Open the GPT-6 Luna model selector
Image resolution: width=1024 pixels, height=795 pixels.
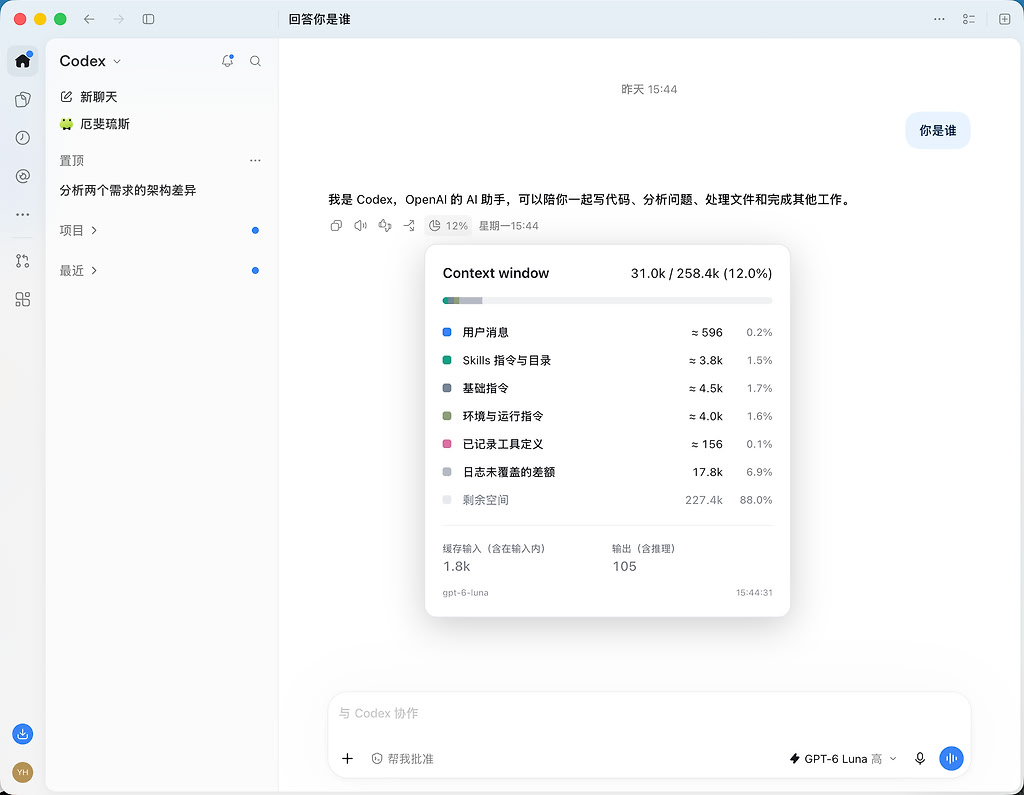pyautogui.click(x=843, y=758)
